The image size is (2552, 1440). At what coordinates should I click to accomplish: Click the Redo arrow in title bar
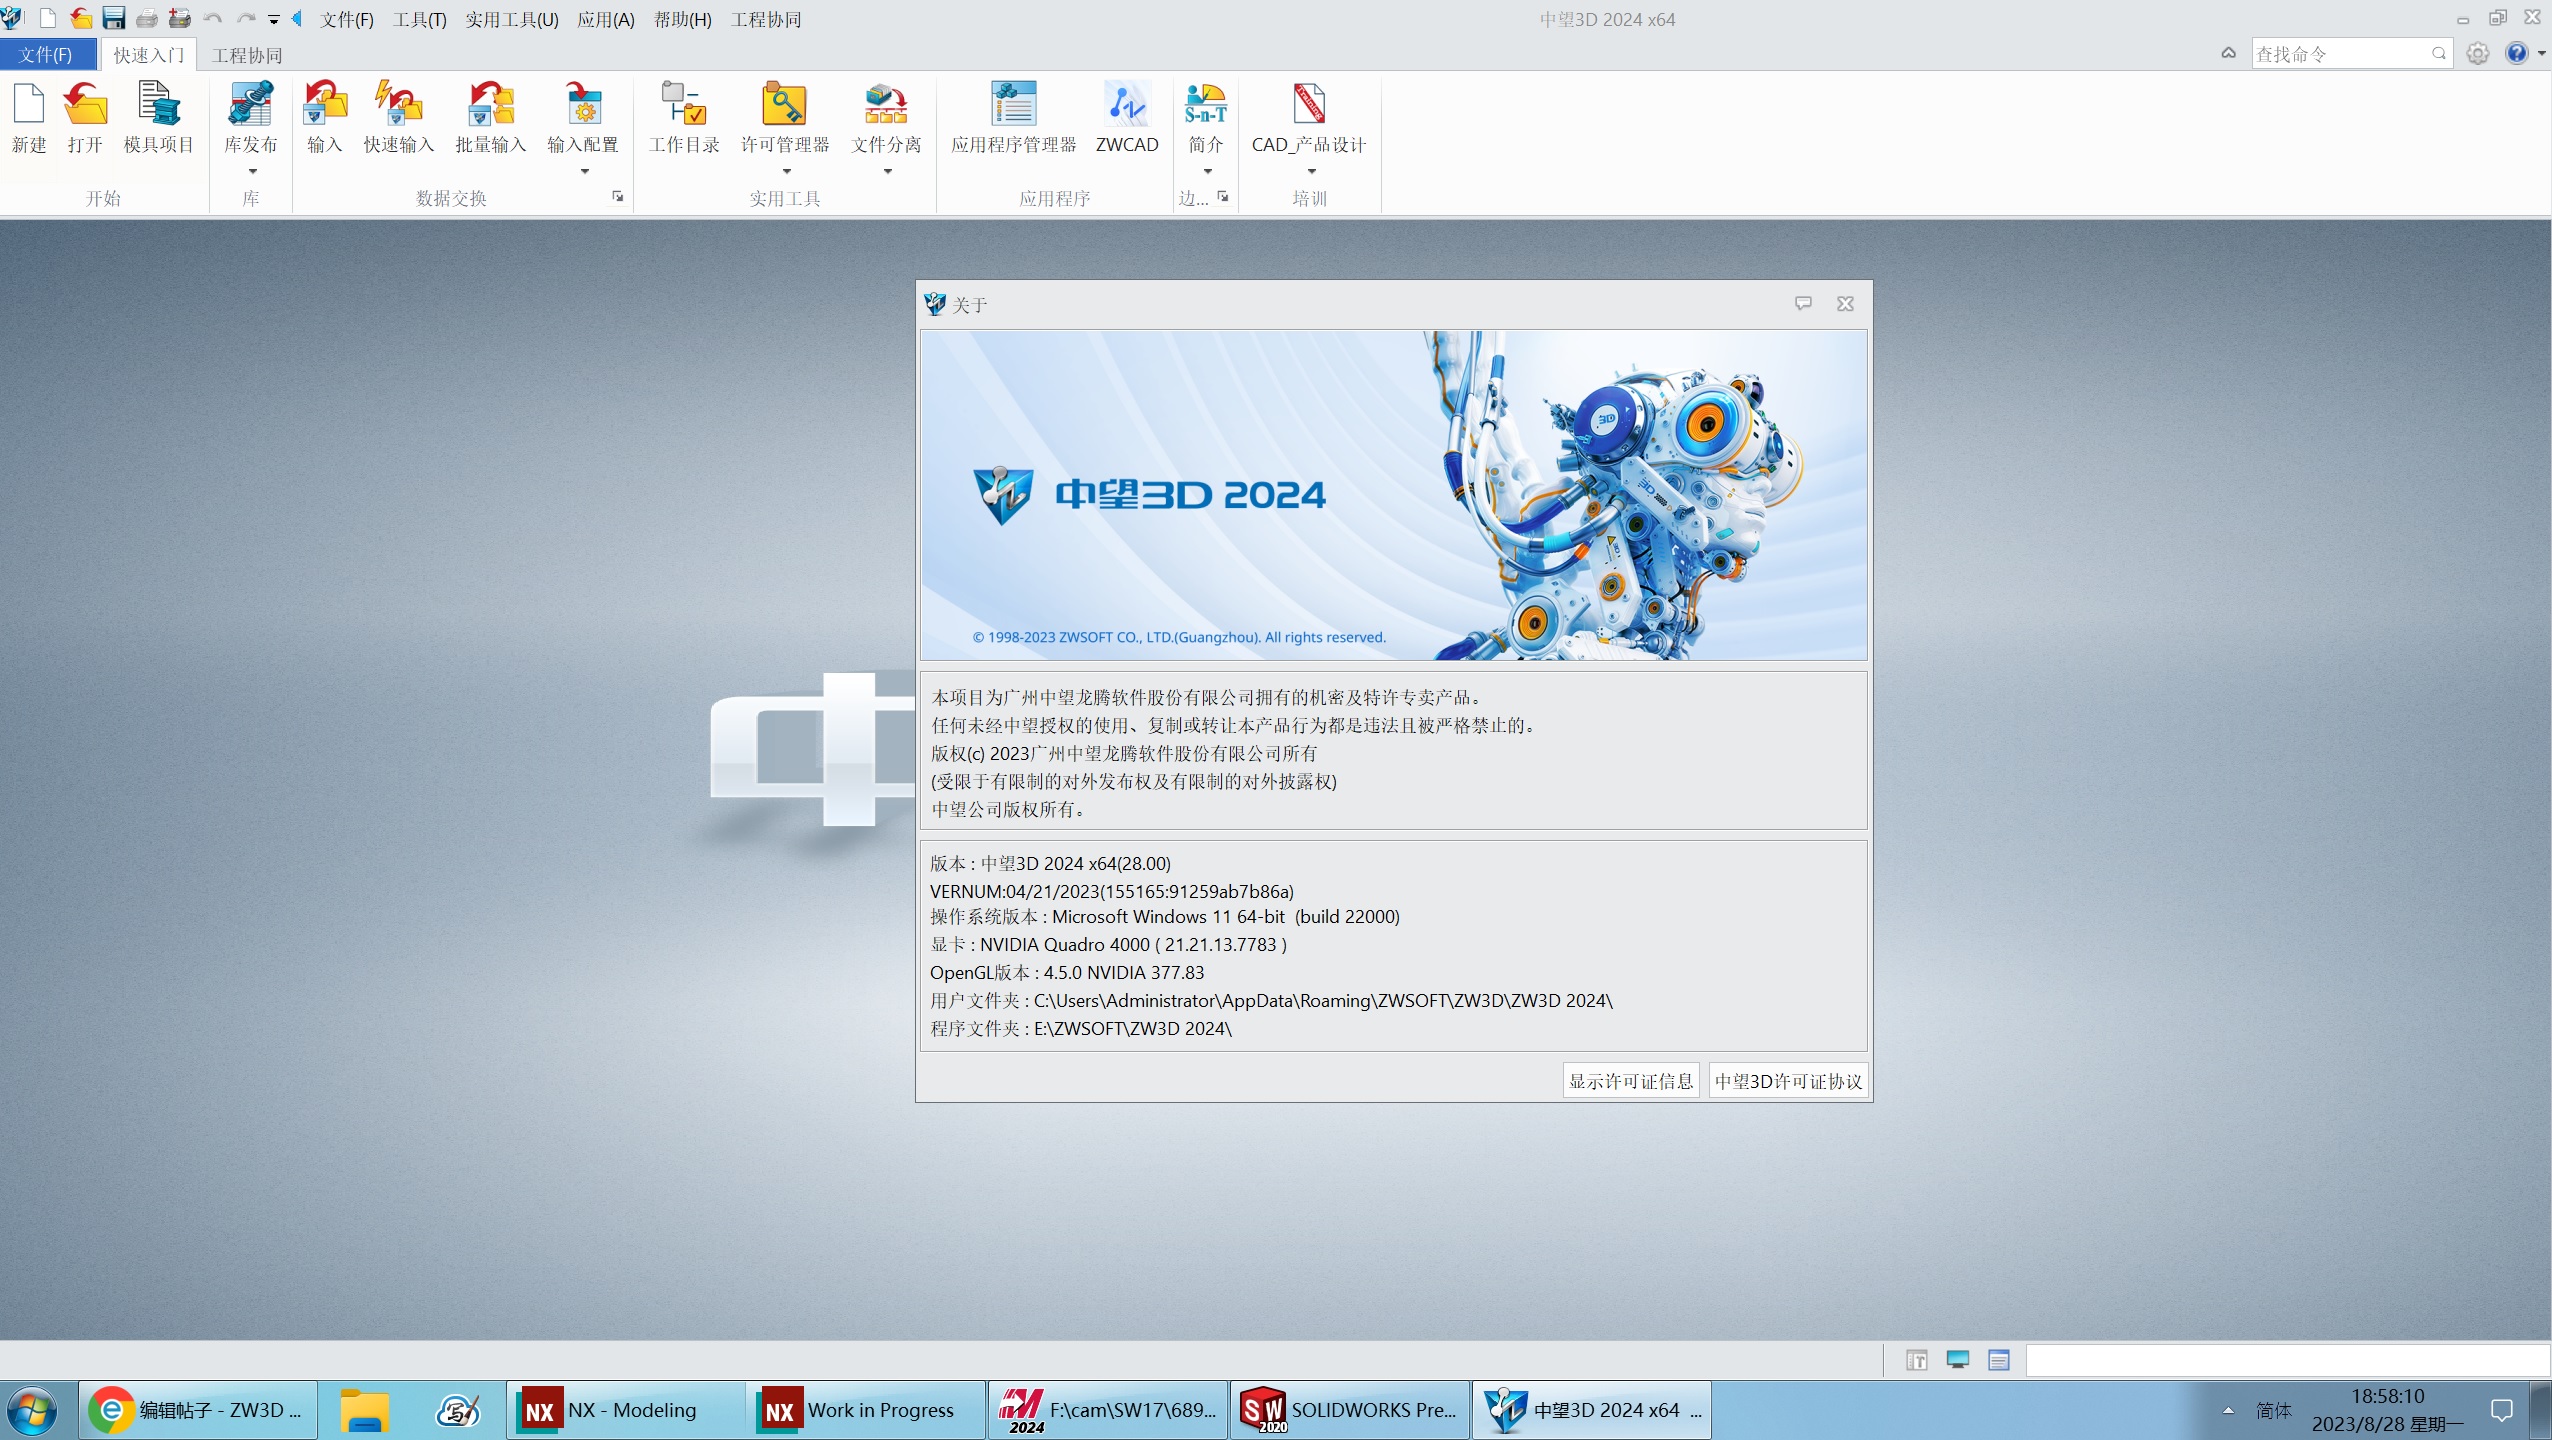pos(245,18)
